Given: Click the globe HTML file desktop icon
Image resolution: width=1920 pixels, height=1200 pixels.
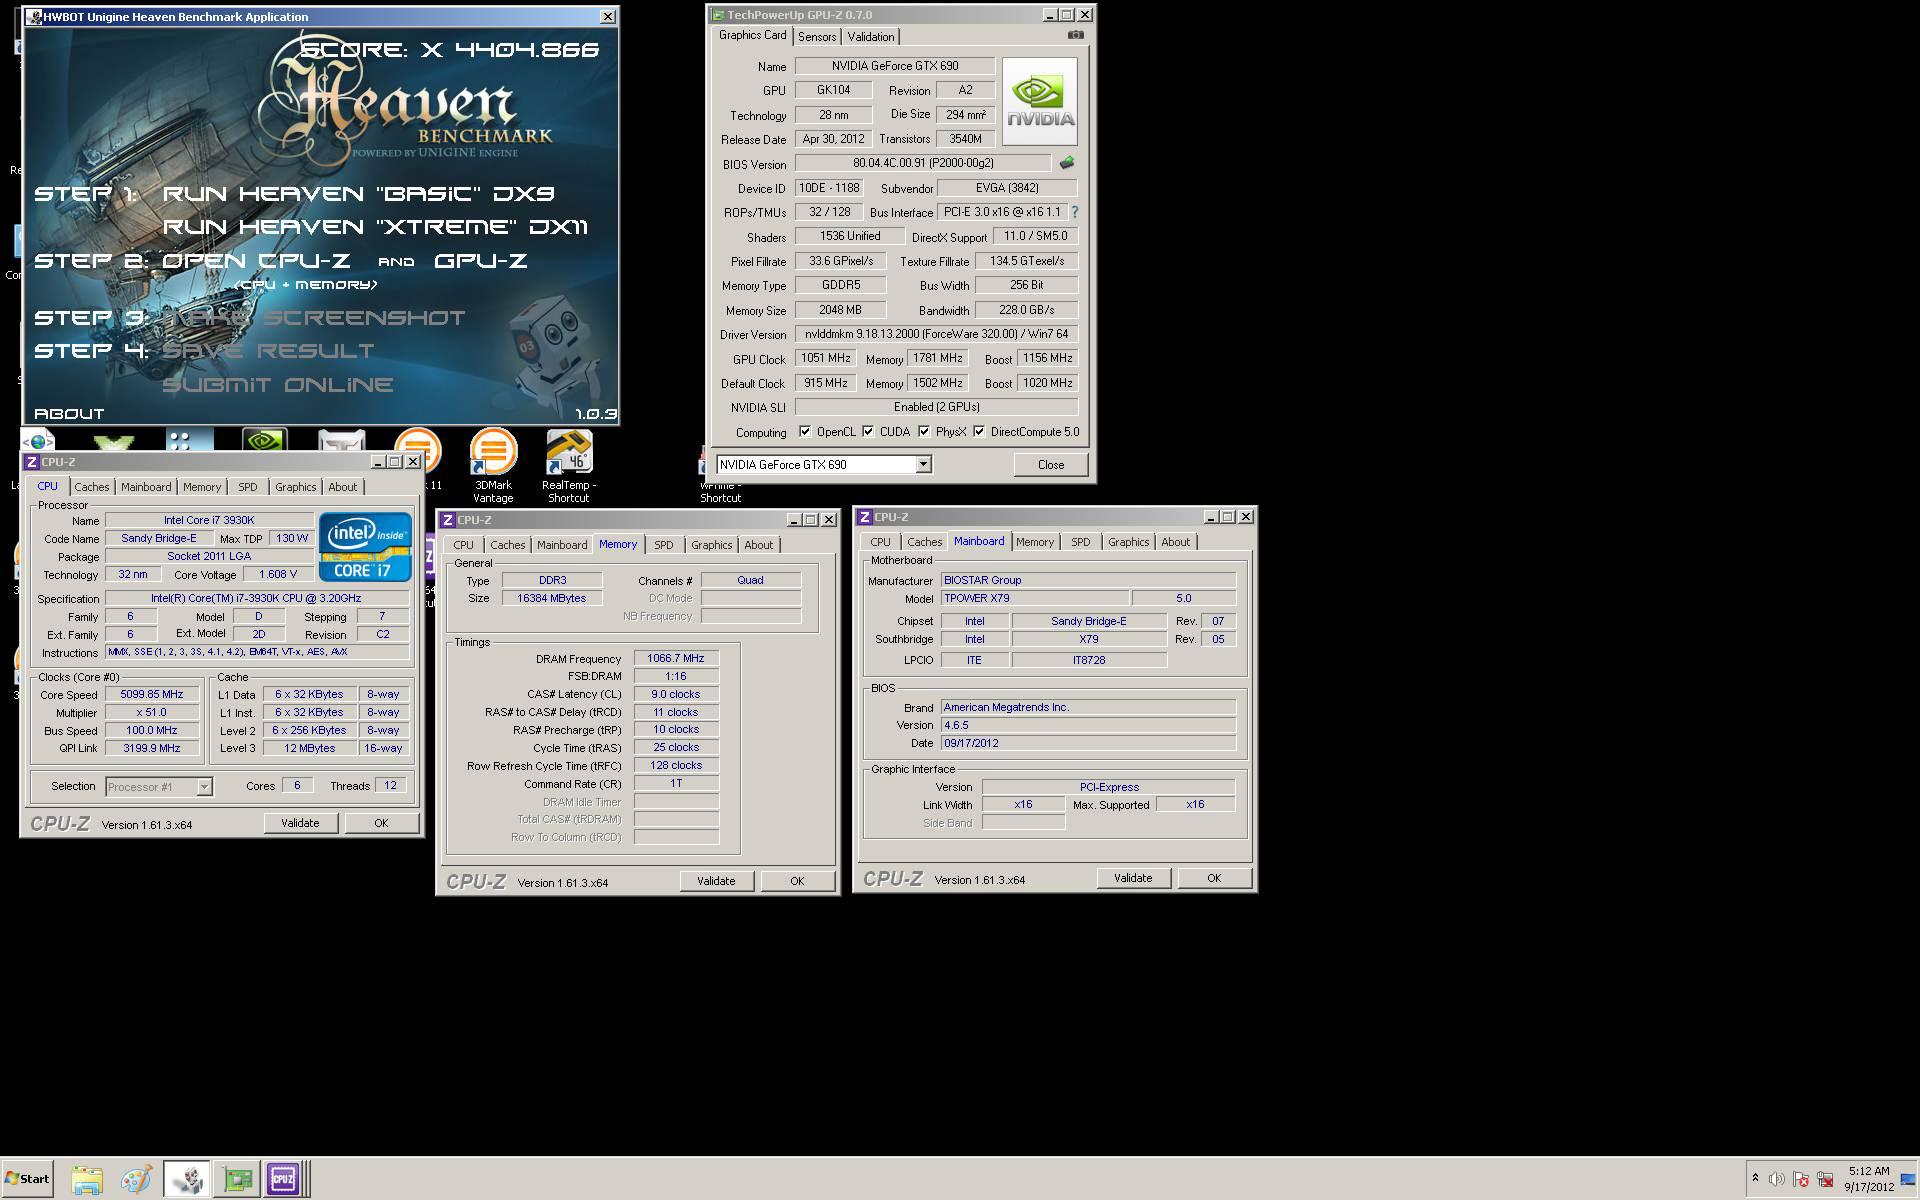Looking at the screenshot, I should 38,440.
